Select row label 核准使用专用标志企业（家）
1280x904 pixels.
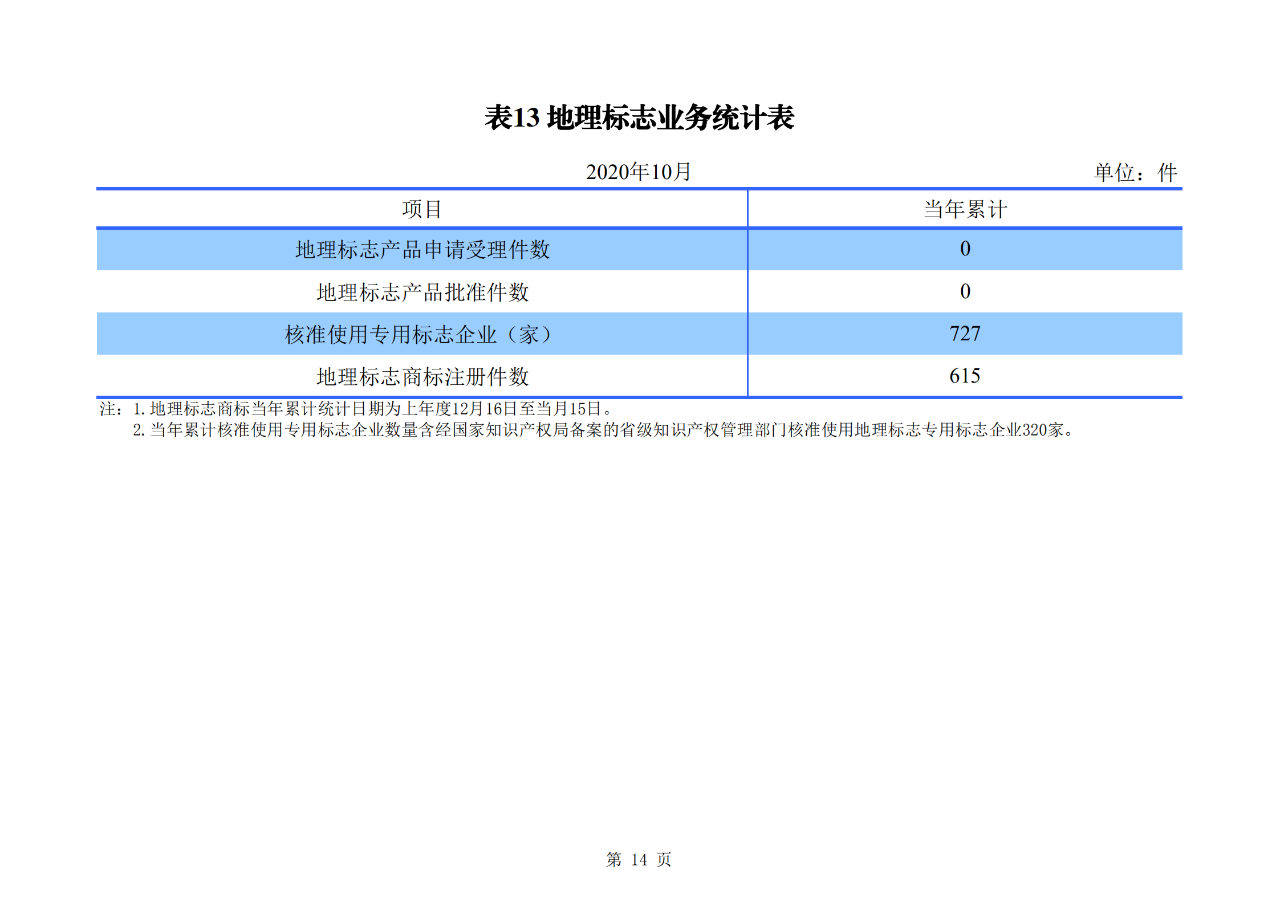[422, 334]
